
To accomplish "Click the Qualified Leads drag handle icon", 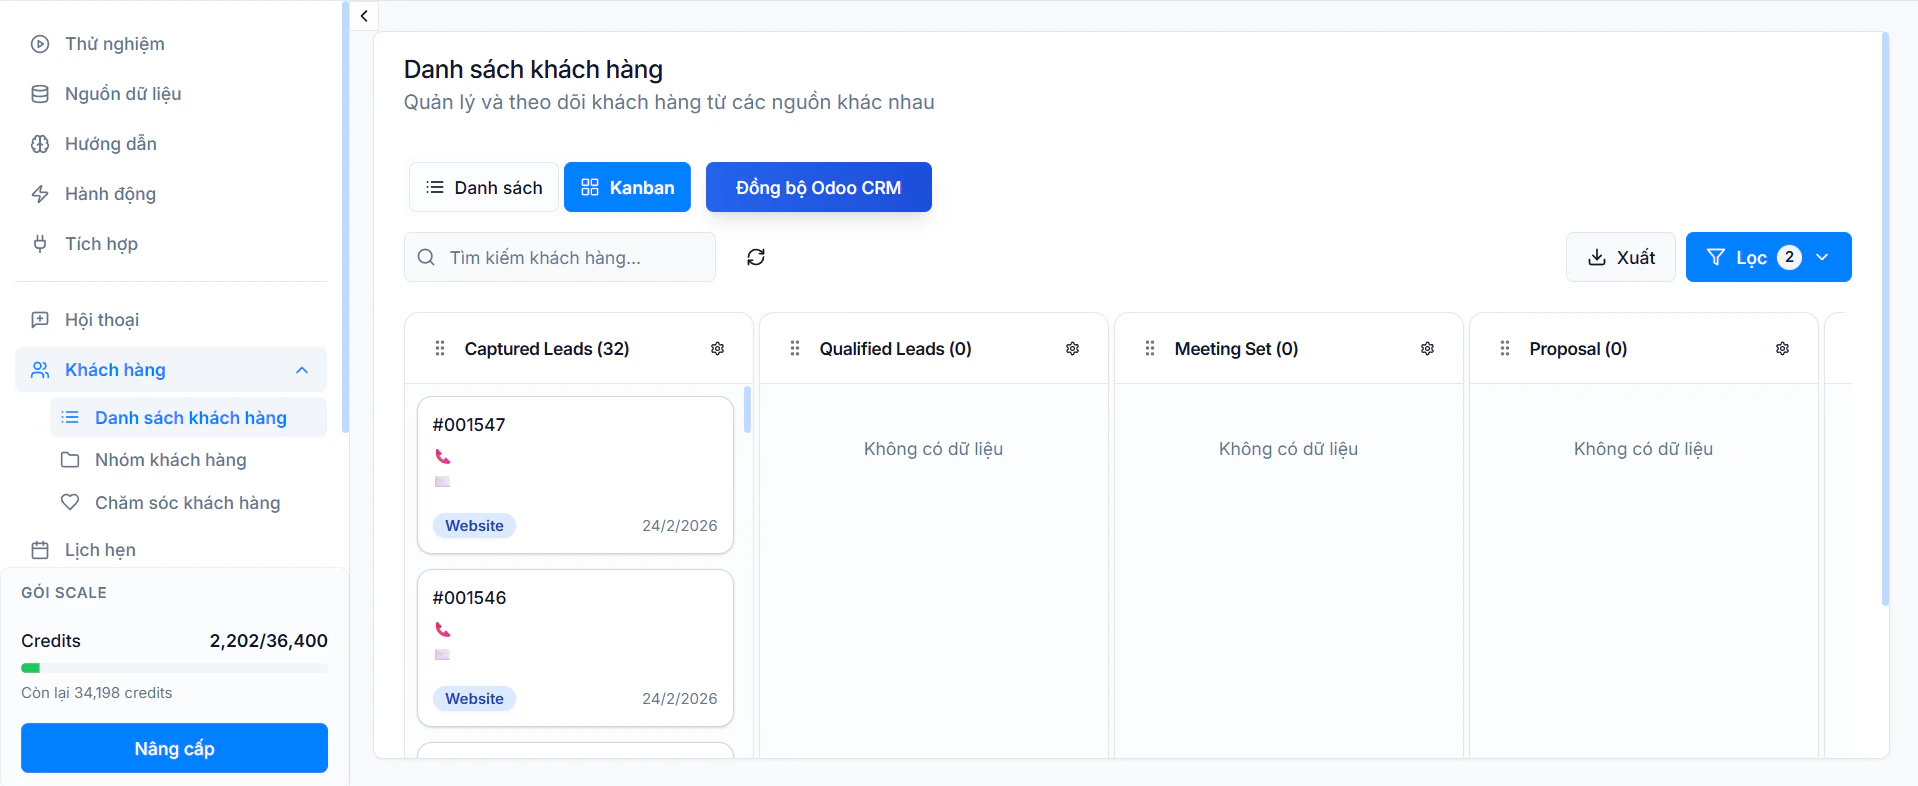I will [795, 348].
